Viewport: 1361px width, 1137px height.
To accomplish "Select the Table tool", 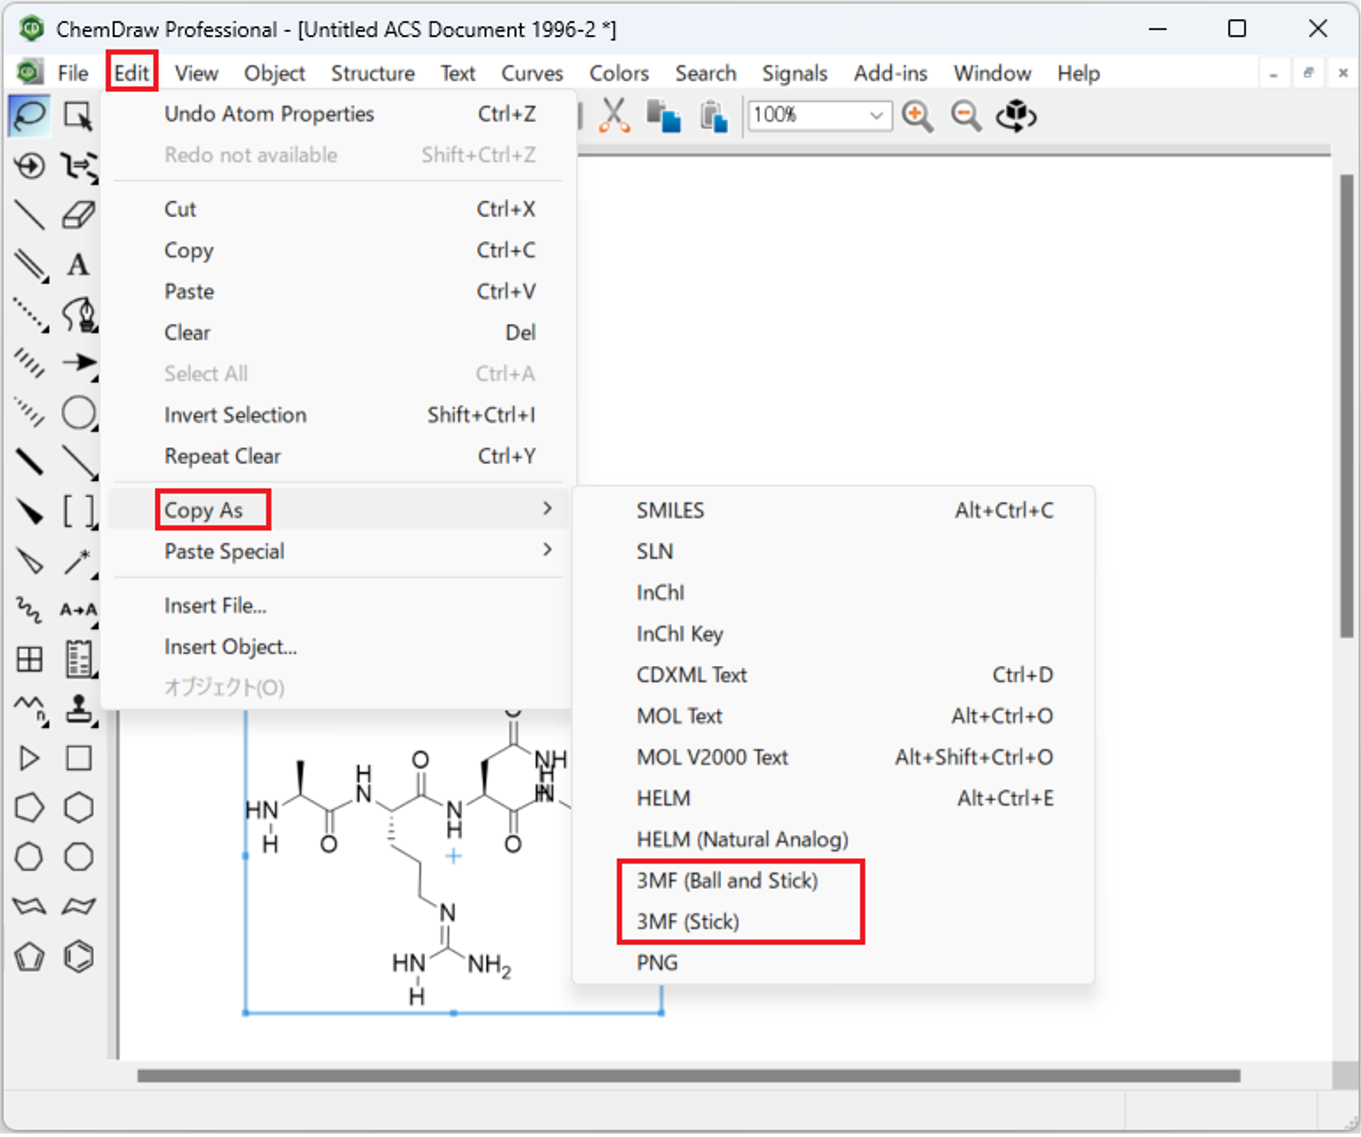I will [29, 659].
